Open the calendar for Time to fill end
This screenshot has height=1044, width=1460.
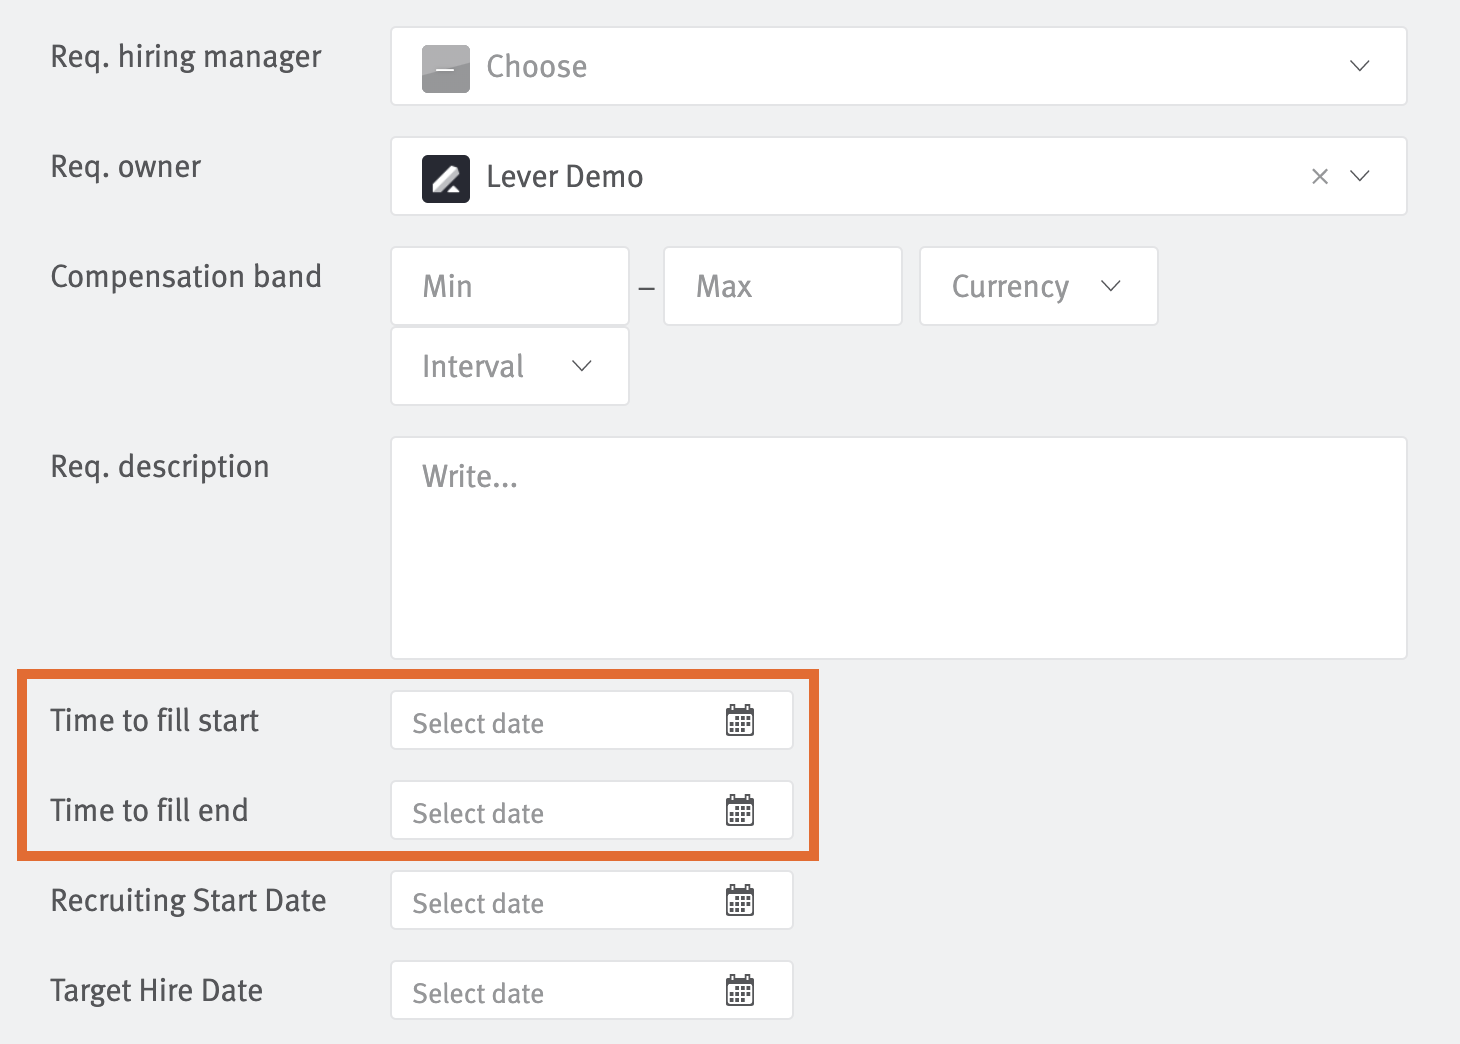tap(740, 811)
